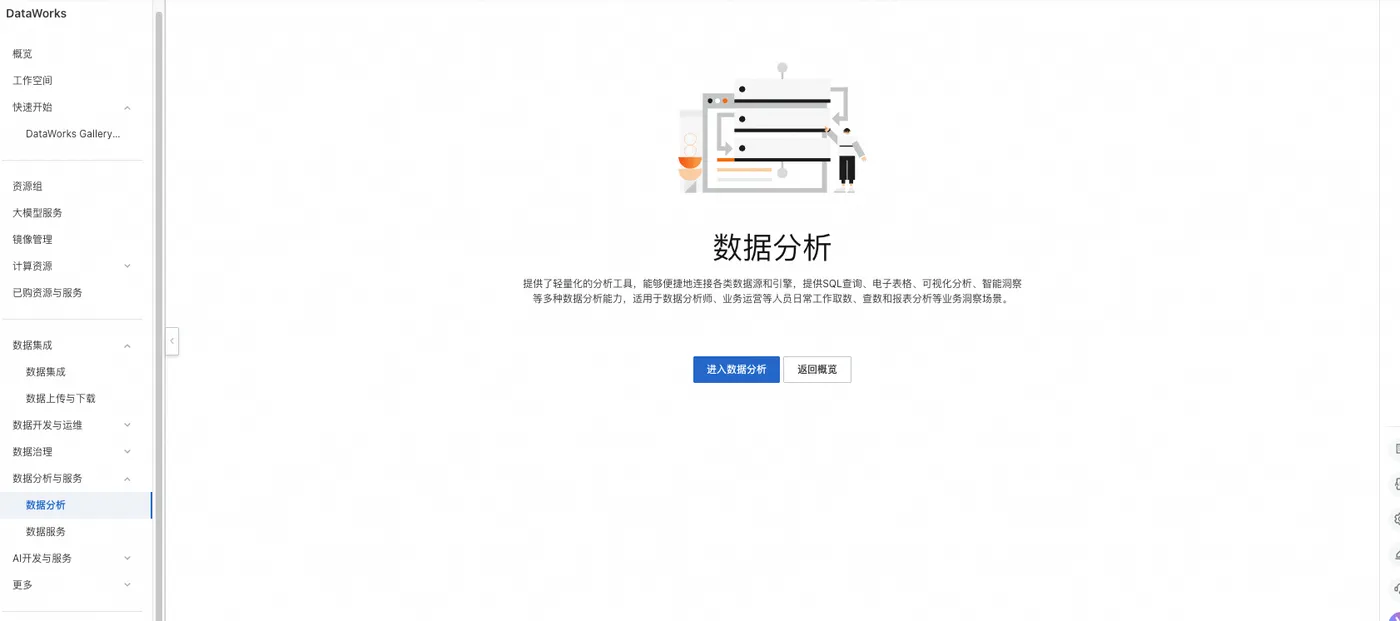The image size is (1400, 621).
Task: Collapse the 数据集成 section
Action: click(x=126, y=344)
